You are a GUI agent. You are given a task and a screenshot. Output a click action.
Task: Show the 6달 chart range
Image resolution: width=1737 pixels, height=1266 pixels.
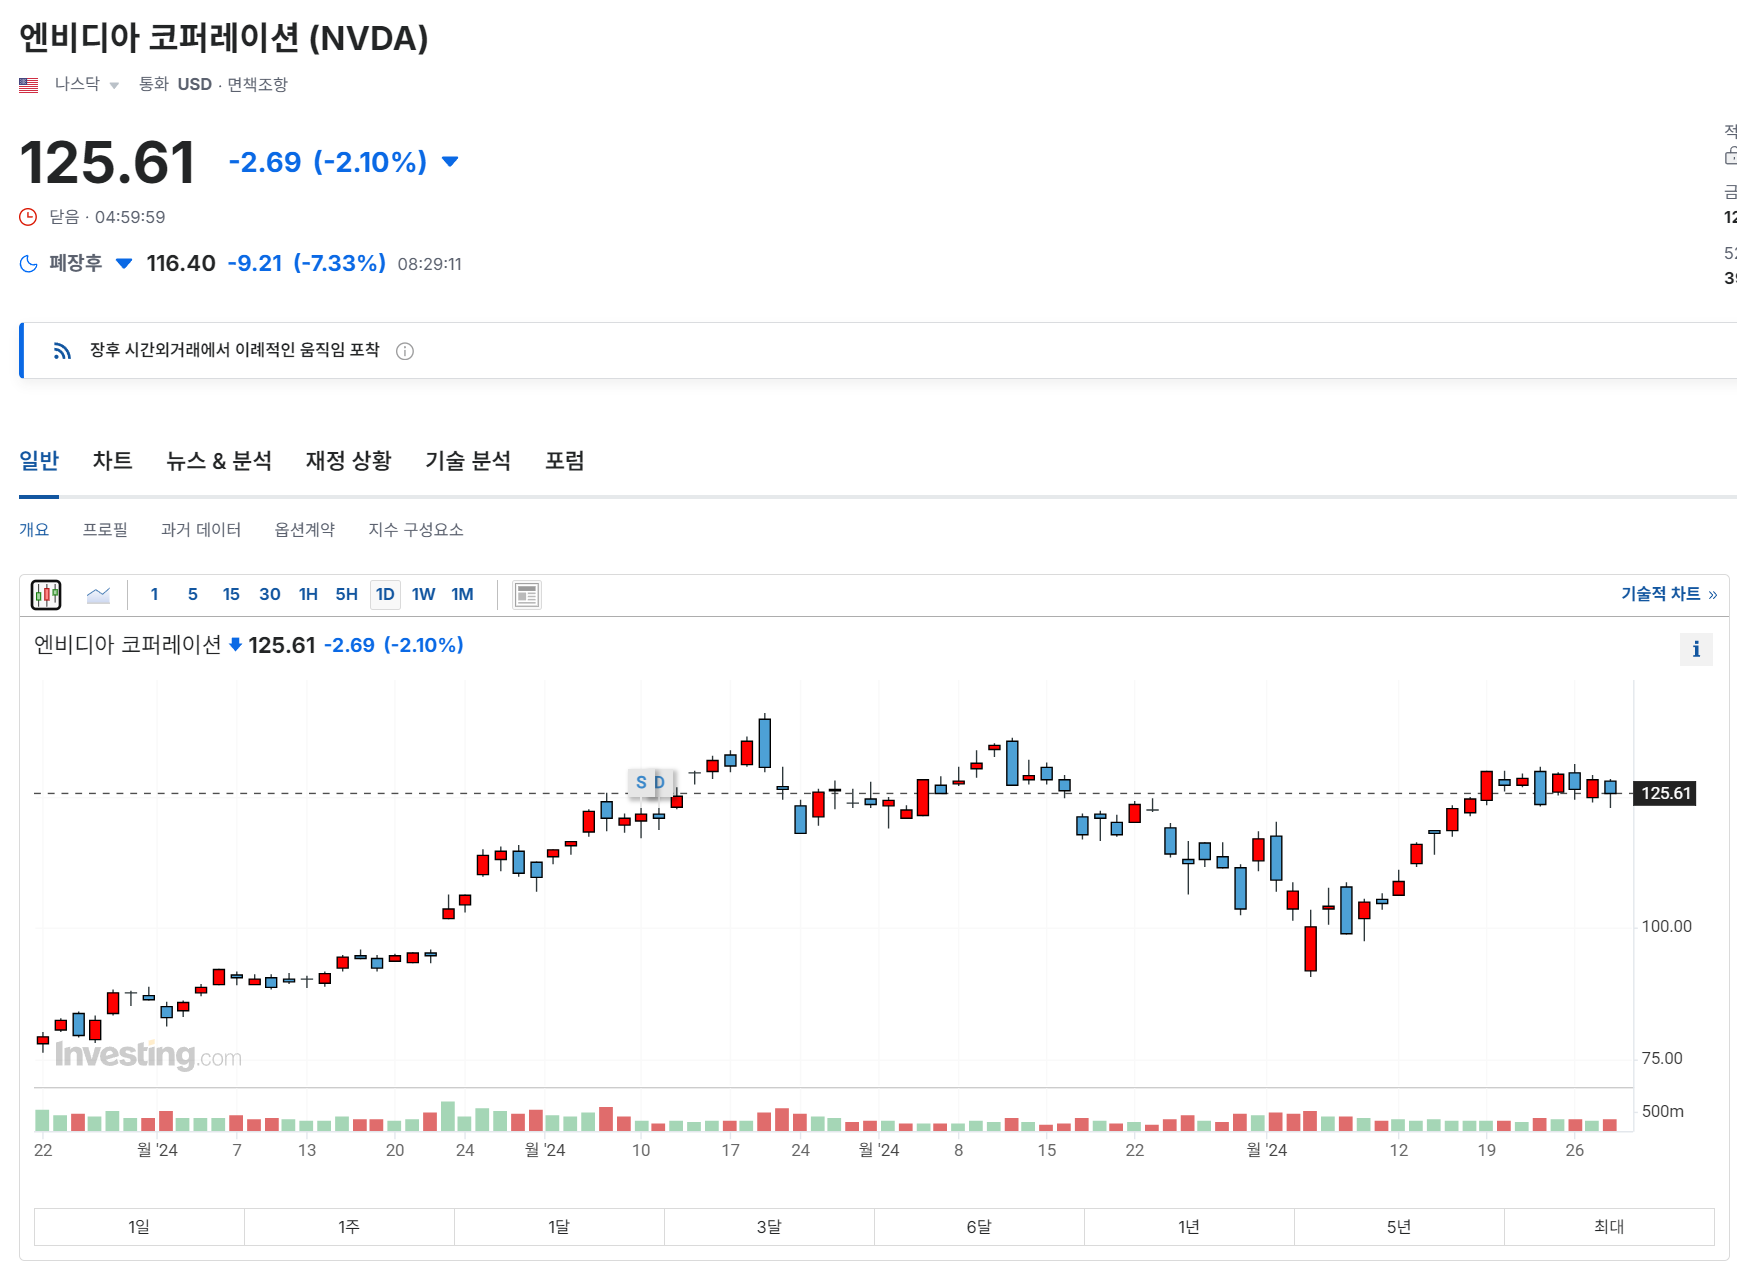[x=979, y=1227]
